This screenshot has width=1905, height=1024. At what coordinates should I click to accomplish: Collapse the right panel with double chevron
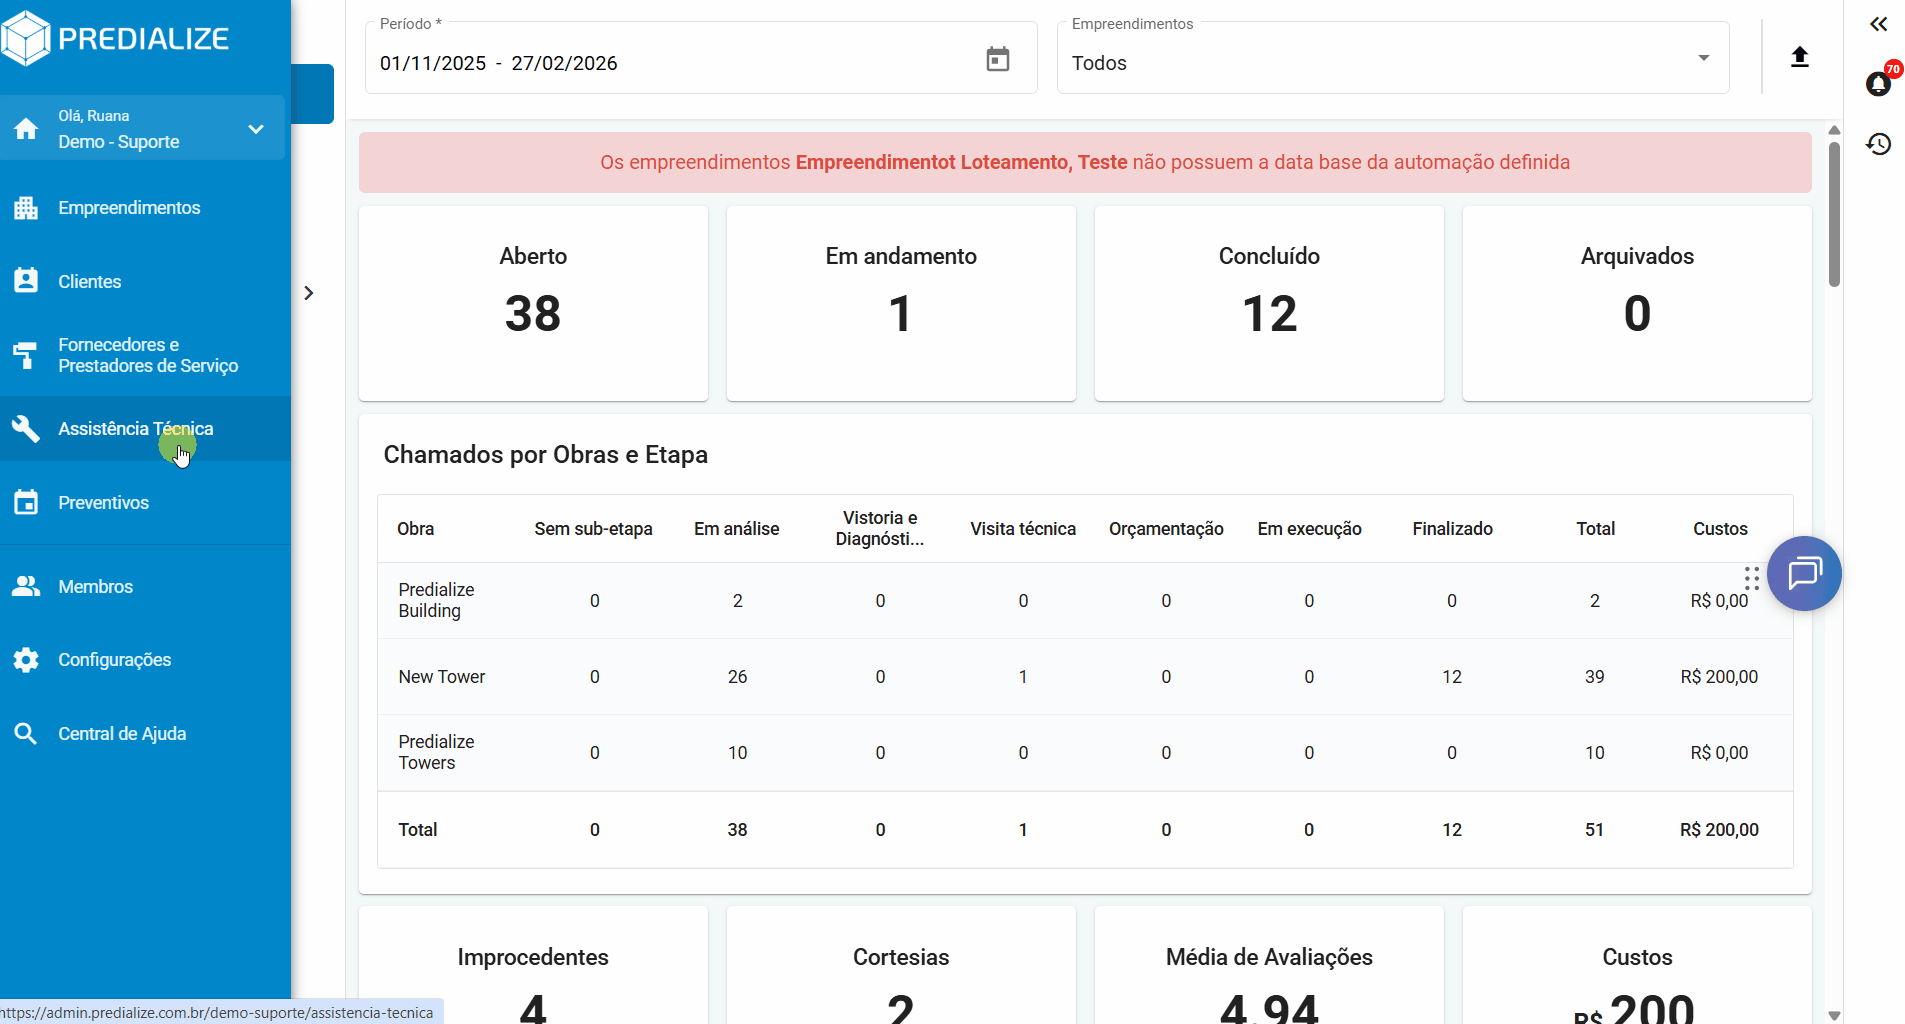pyautogui.click(x=1878, y=24)
